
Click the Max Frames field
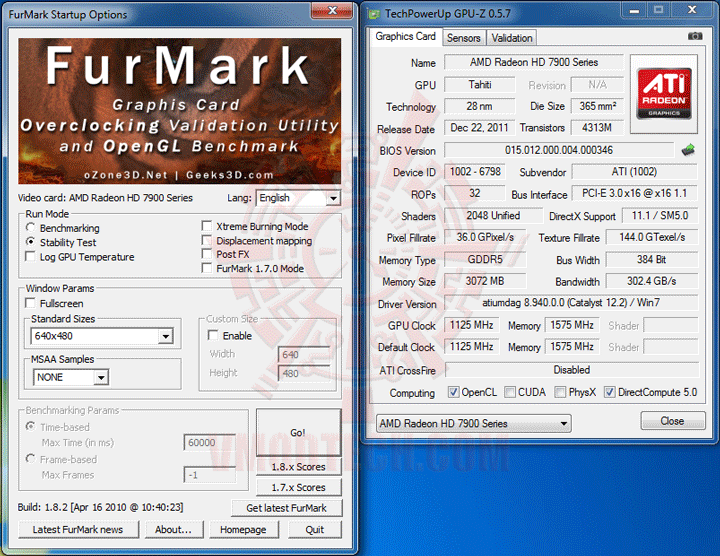pyautogui.click(x=209, y=475)
